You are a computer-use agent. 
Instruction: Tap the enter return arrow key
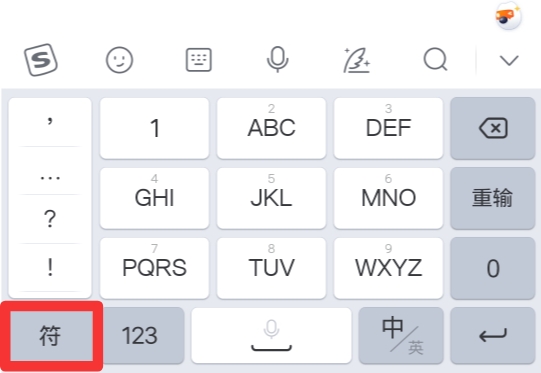pyautogui.click(x=493, y=335)
